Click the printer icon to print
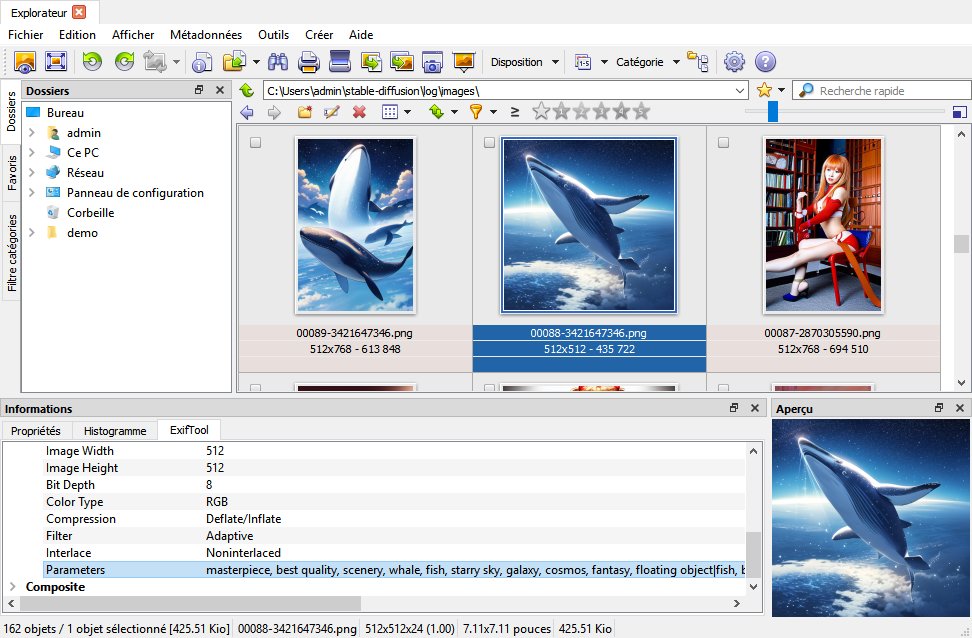The height and width of the screenshot is (638, 972). click(x=309, y=62)
